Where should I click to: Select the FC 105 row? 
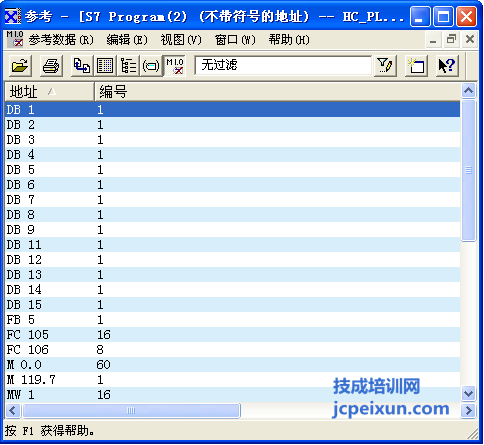[233, 335]
